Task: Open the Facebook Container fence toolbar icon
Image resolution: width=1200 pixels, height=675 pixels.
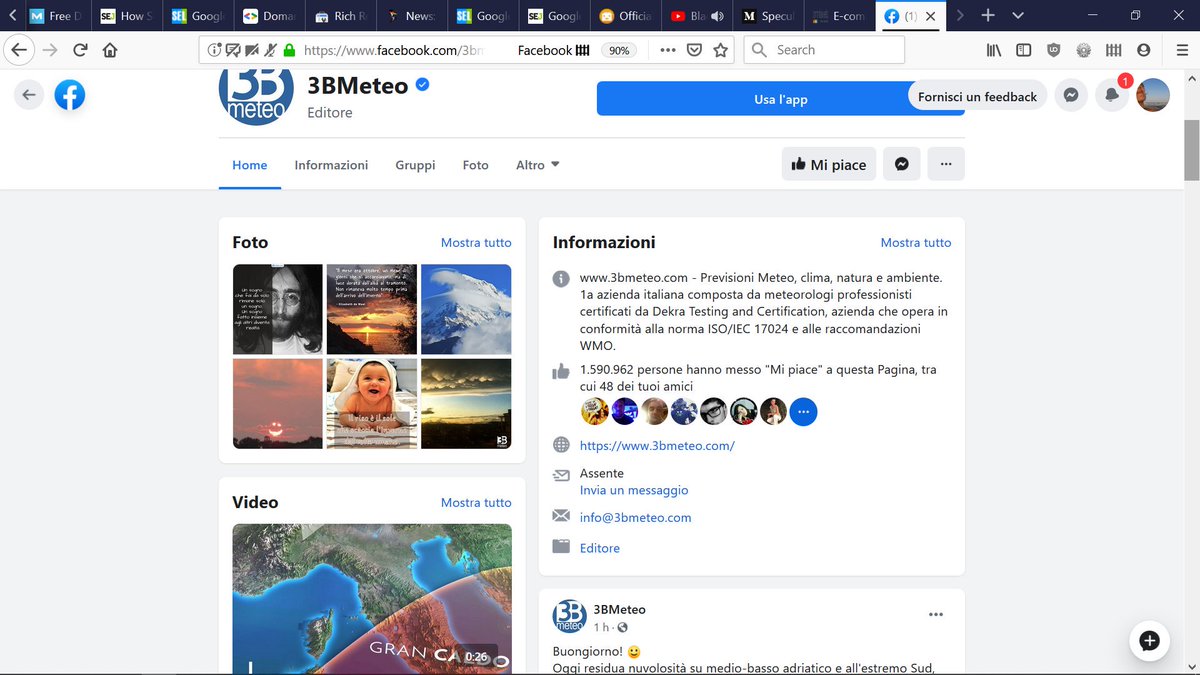Action: coord(1113,50)
